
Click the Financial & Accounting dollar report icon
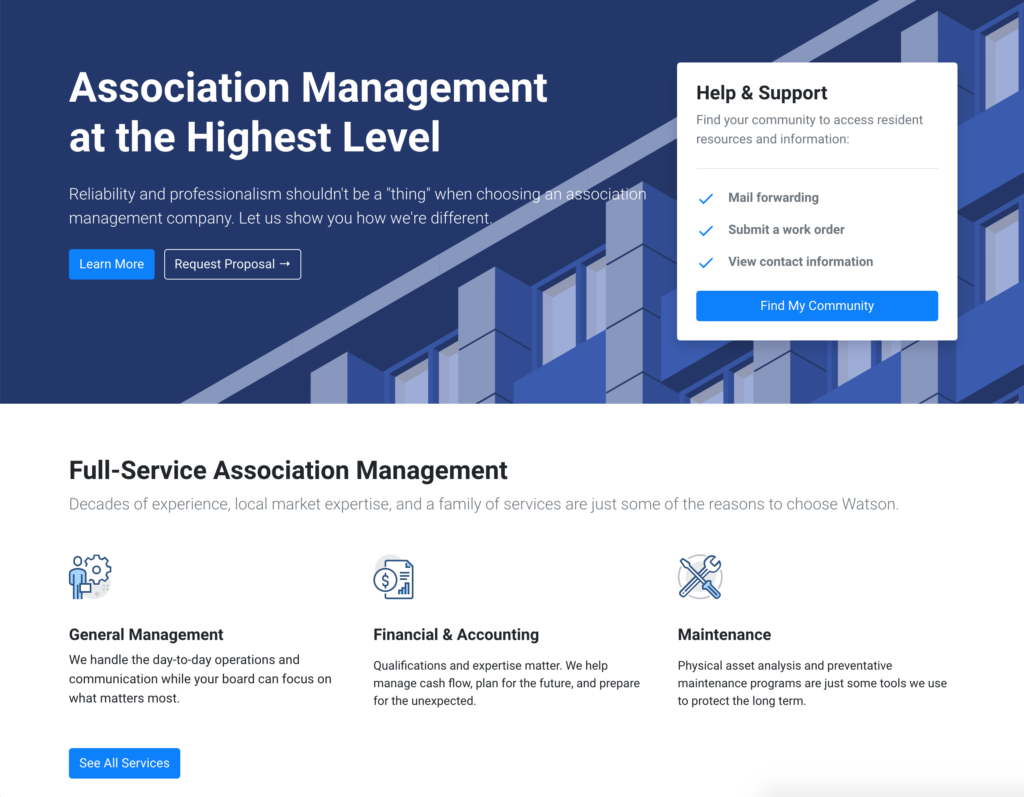point(394,577)
